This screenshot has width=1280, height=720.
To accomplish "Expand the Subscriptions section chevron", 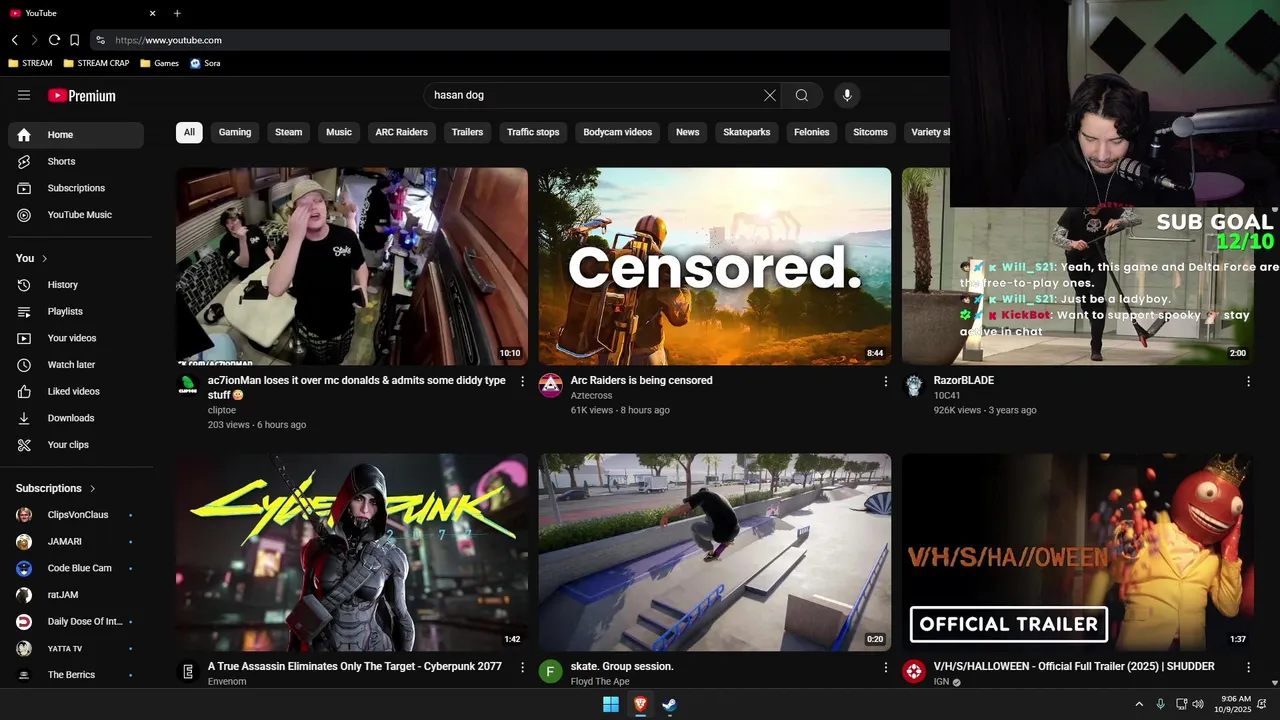I will coord(93,488).
